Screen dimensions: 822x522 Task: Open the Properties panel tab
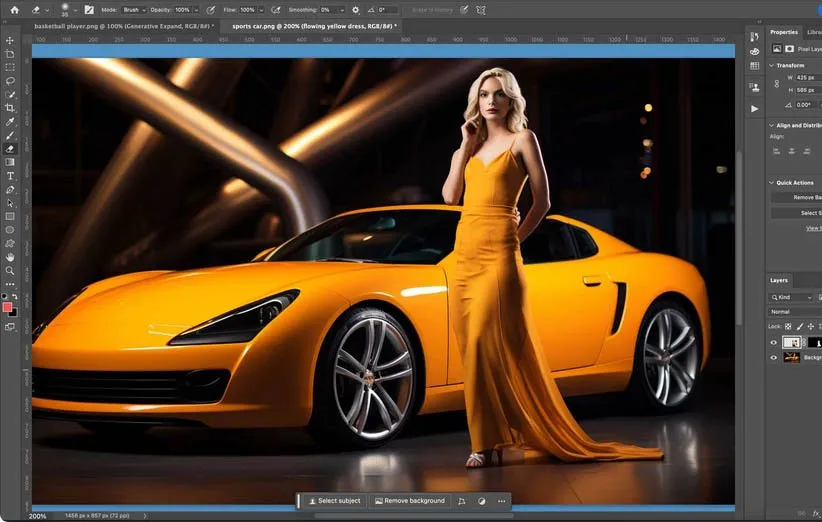(783, 32)
